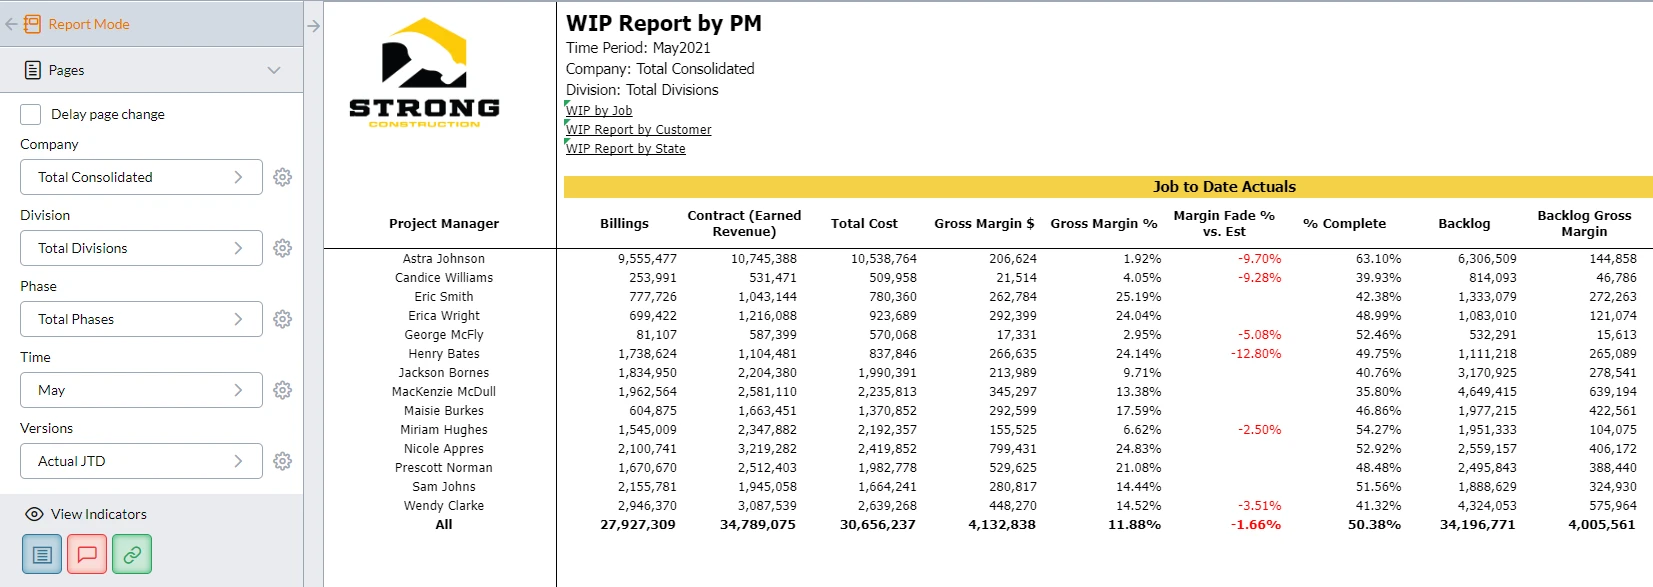Open Phase selector gear settings

pos(283,319)
